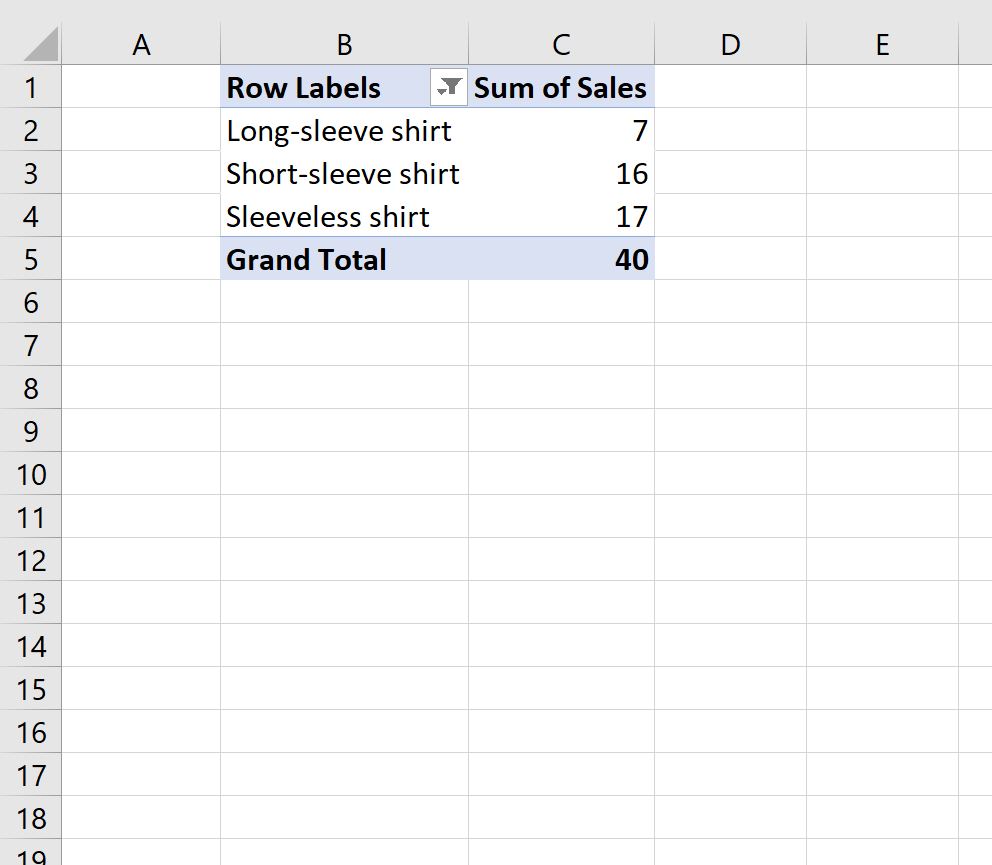
Task: Select row 12 header
Action: point(30,560)
